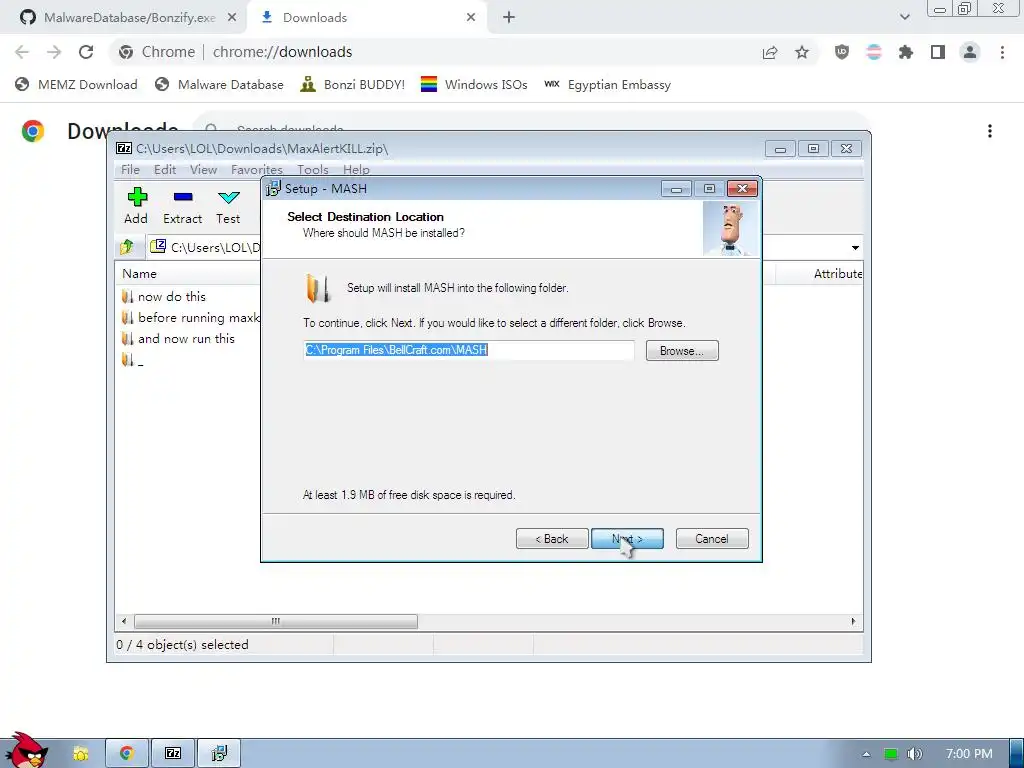The height and width of the screenshot is (768, 1024).
Task: Open Downloads page three-dot menu
Action: point(990,131)
